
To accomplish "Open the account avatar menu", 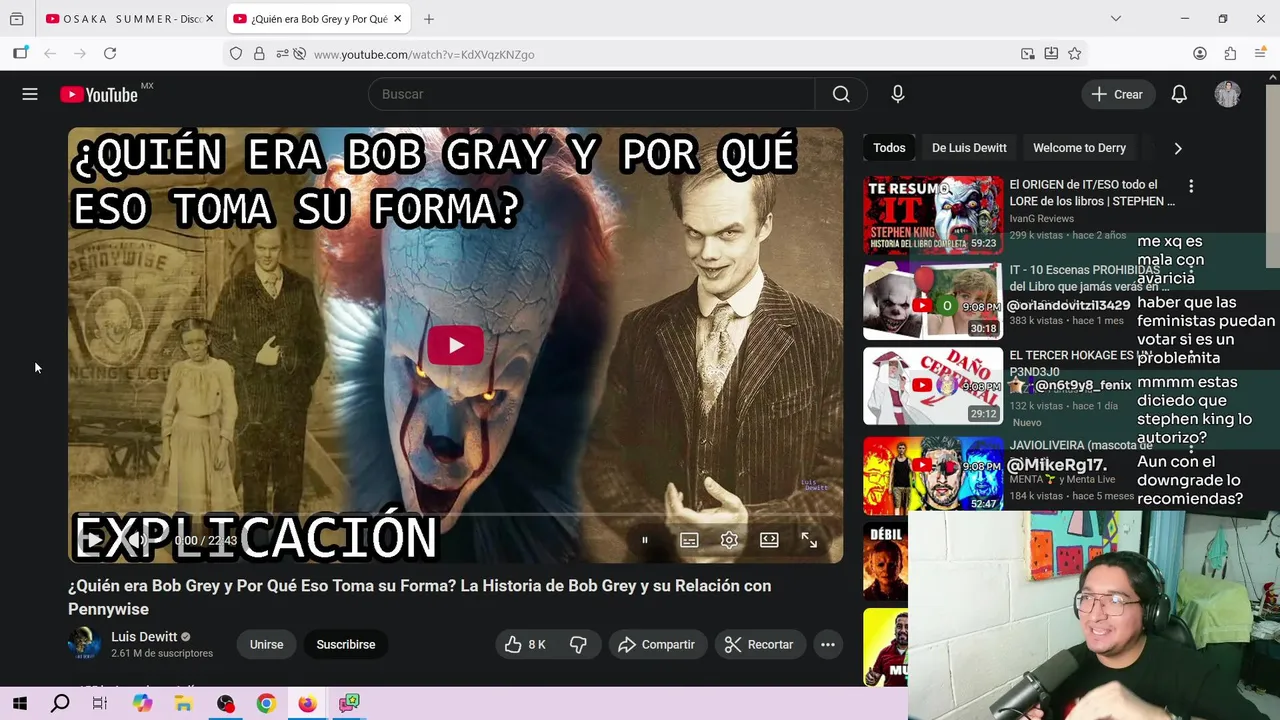I will pos(1227,94).
